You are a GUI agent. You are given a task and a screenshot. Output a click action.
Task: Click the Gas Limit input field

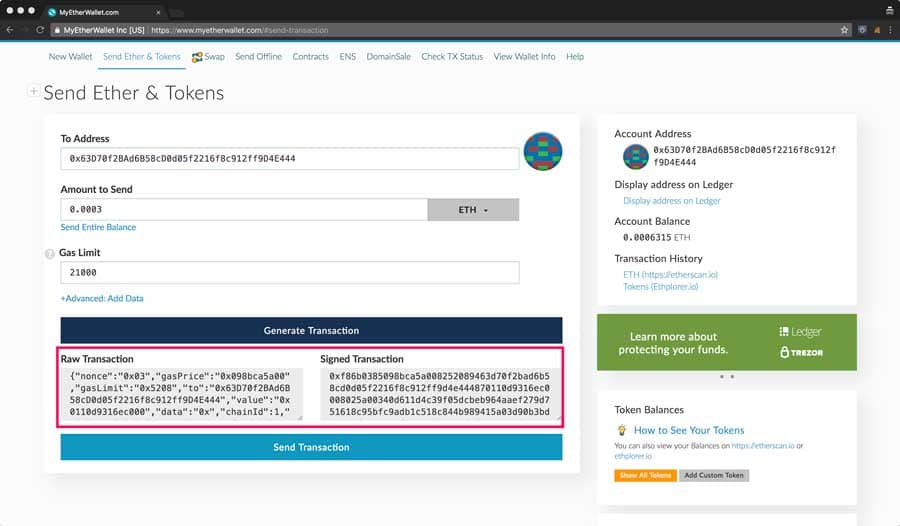click(290, 272)
